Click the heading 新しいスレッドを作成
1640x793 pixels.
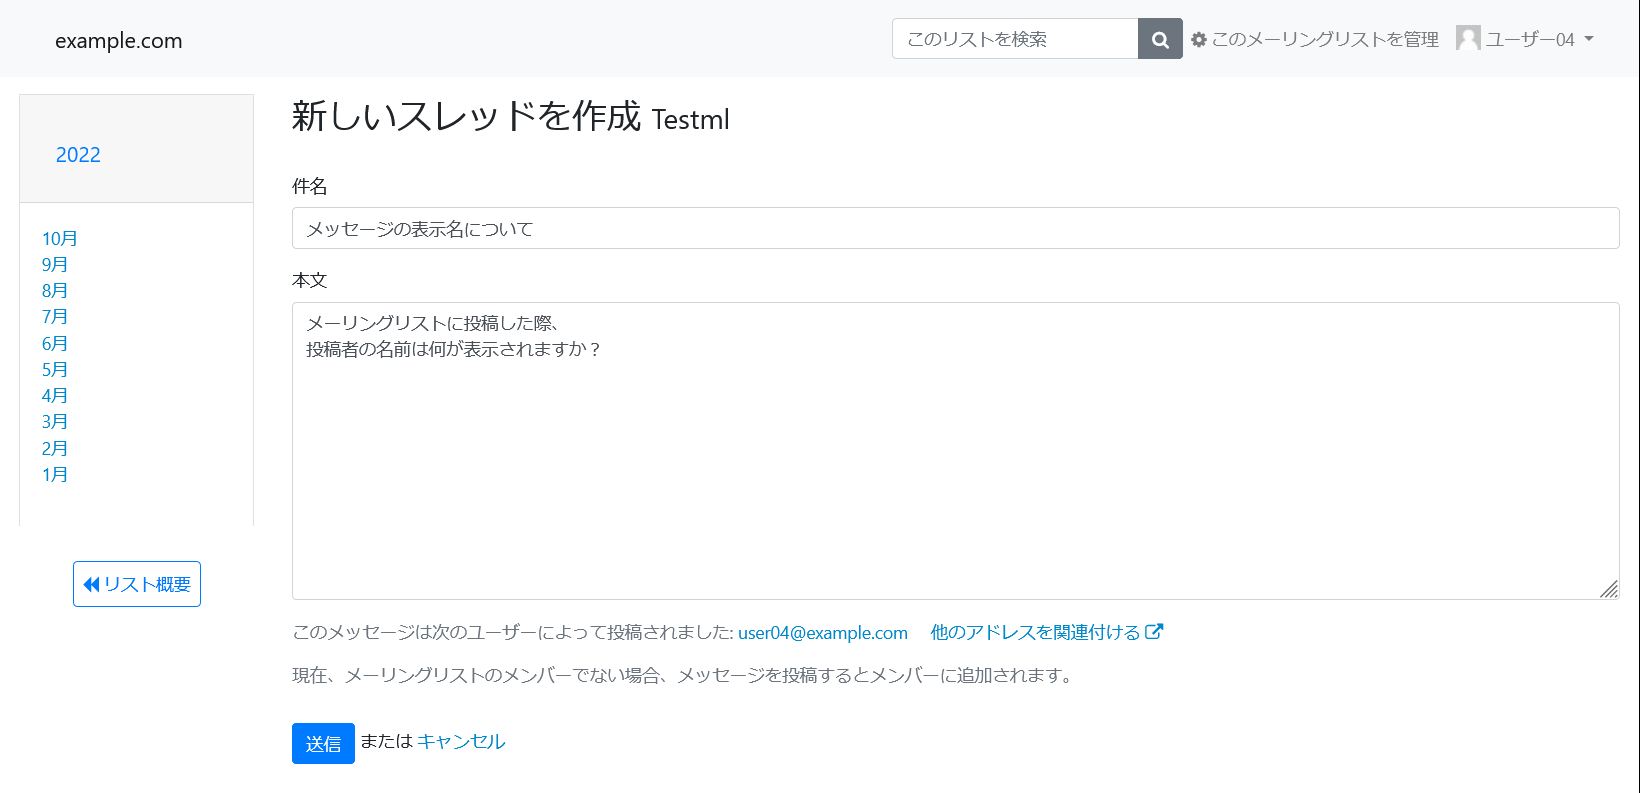click(x=466, y=116)
